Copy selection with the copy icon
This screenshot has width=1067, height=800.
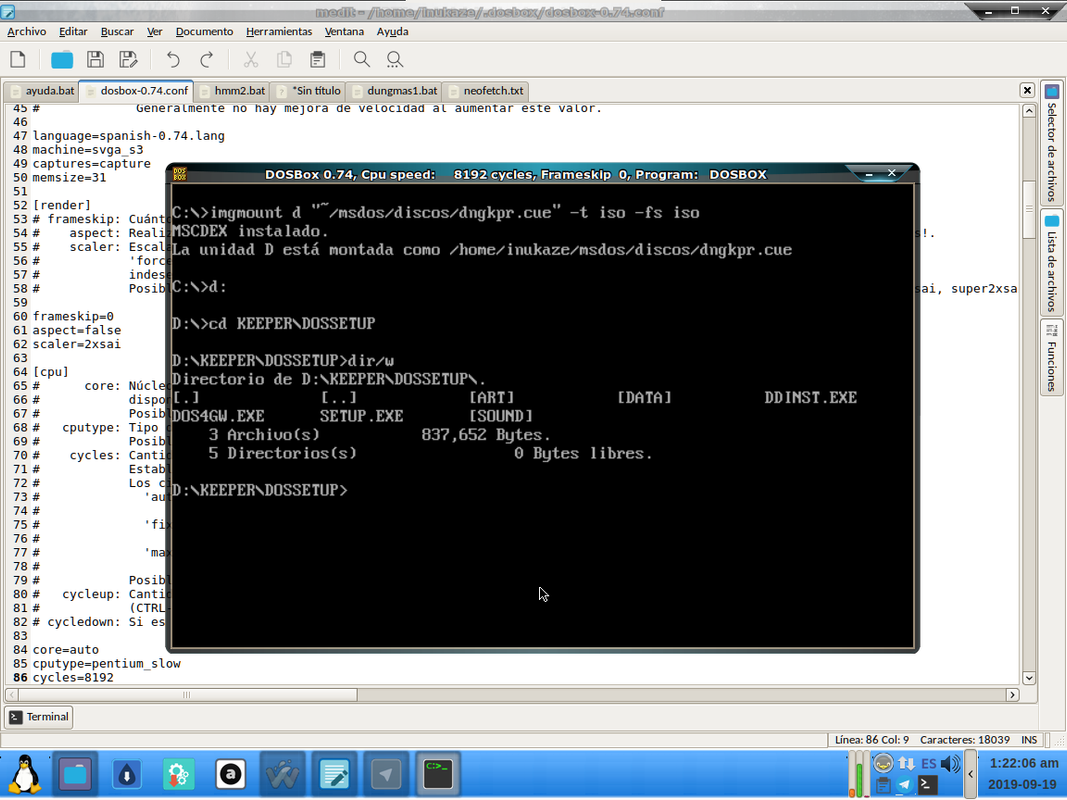point(284,60)
